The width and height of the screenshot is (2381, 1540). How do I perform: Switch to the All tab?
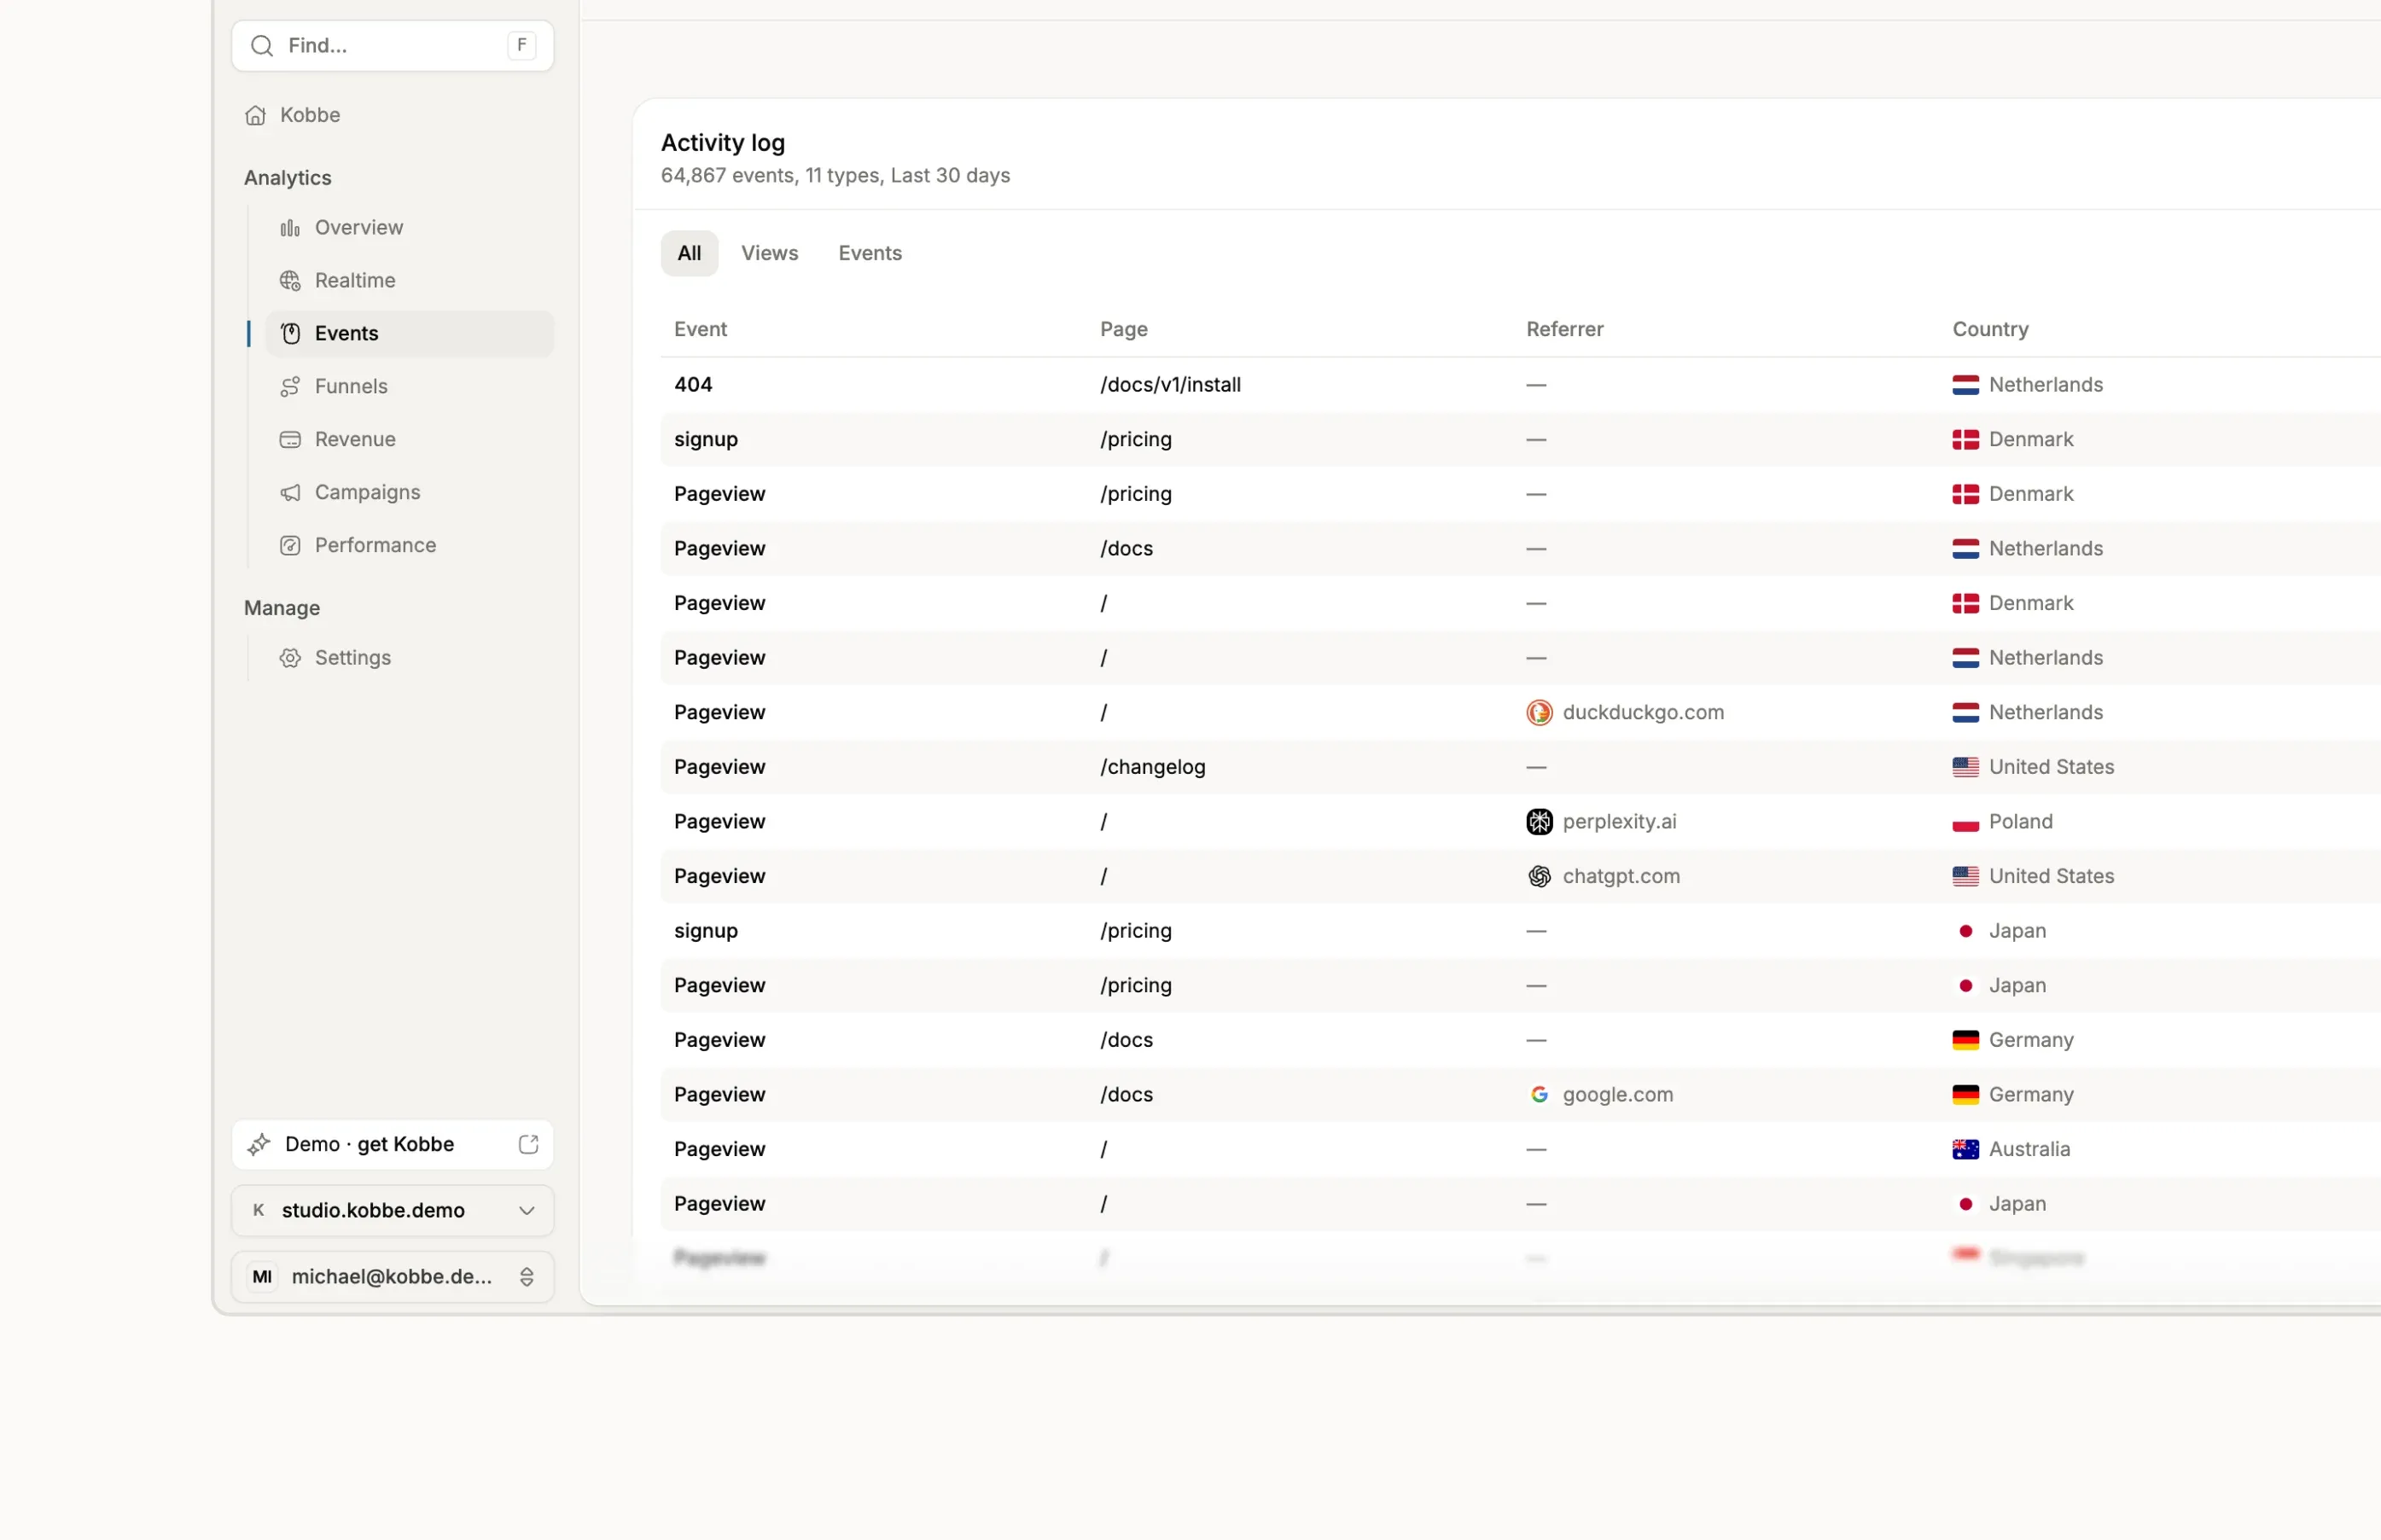click(689, 253)
